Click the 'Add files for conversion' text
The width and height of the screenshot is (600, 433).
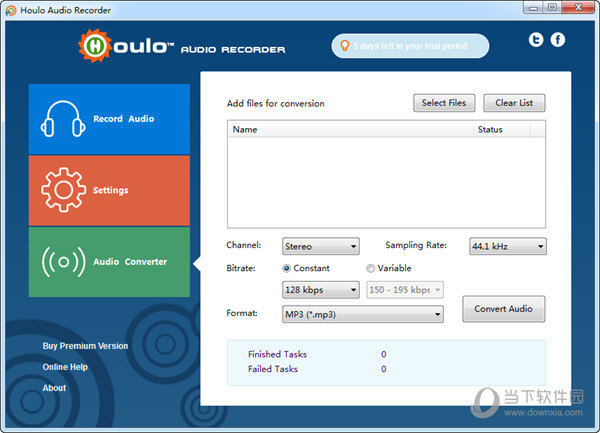[x=276, y=103]
